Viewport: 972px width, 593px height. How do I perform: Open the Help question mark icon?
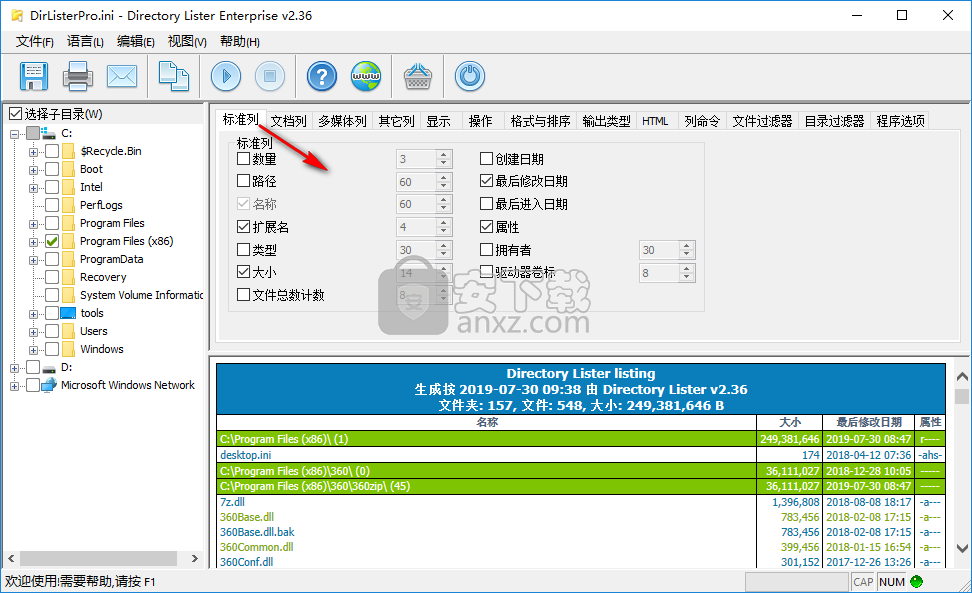pyautogui.click(x=321, y=76)
